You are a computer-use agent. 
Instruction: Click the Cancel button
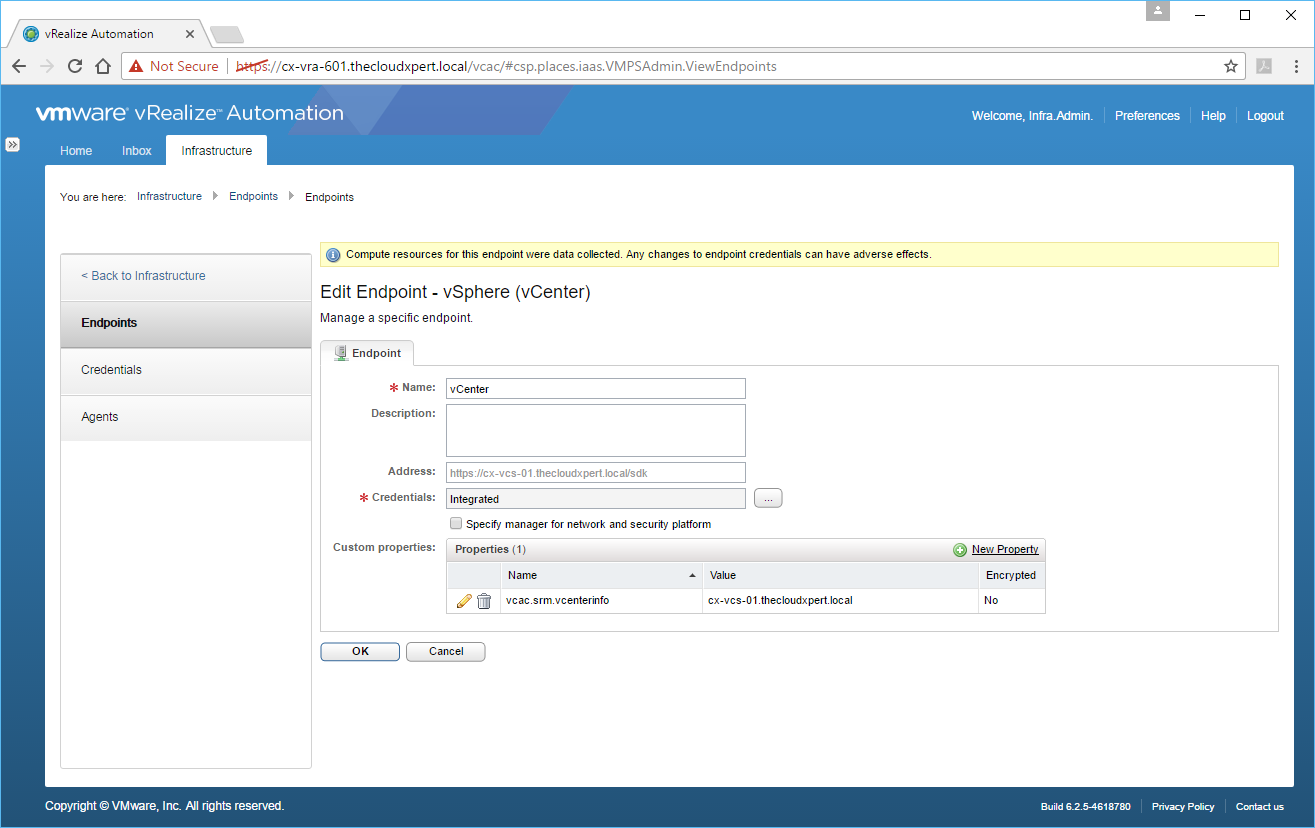click(x=446, y=651)
